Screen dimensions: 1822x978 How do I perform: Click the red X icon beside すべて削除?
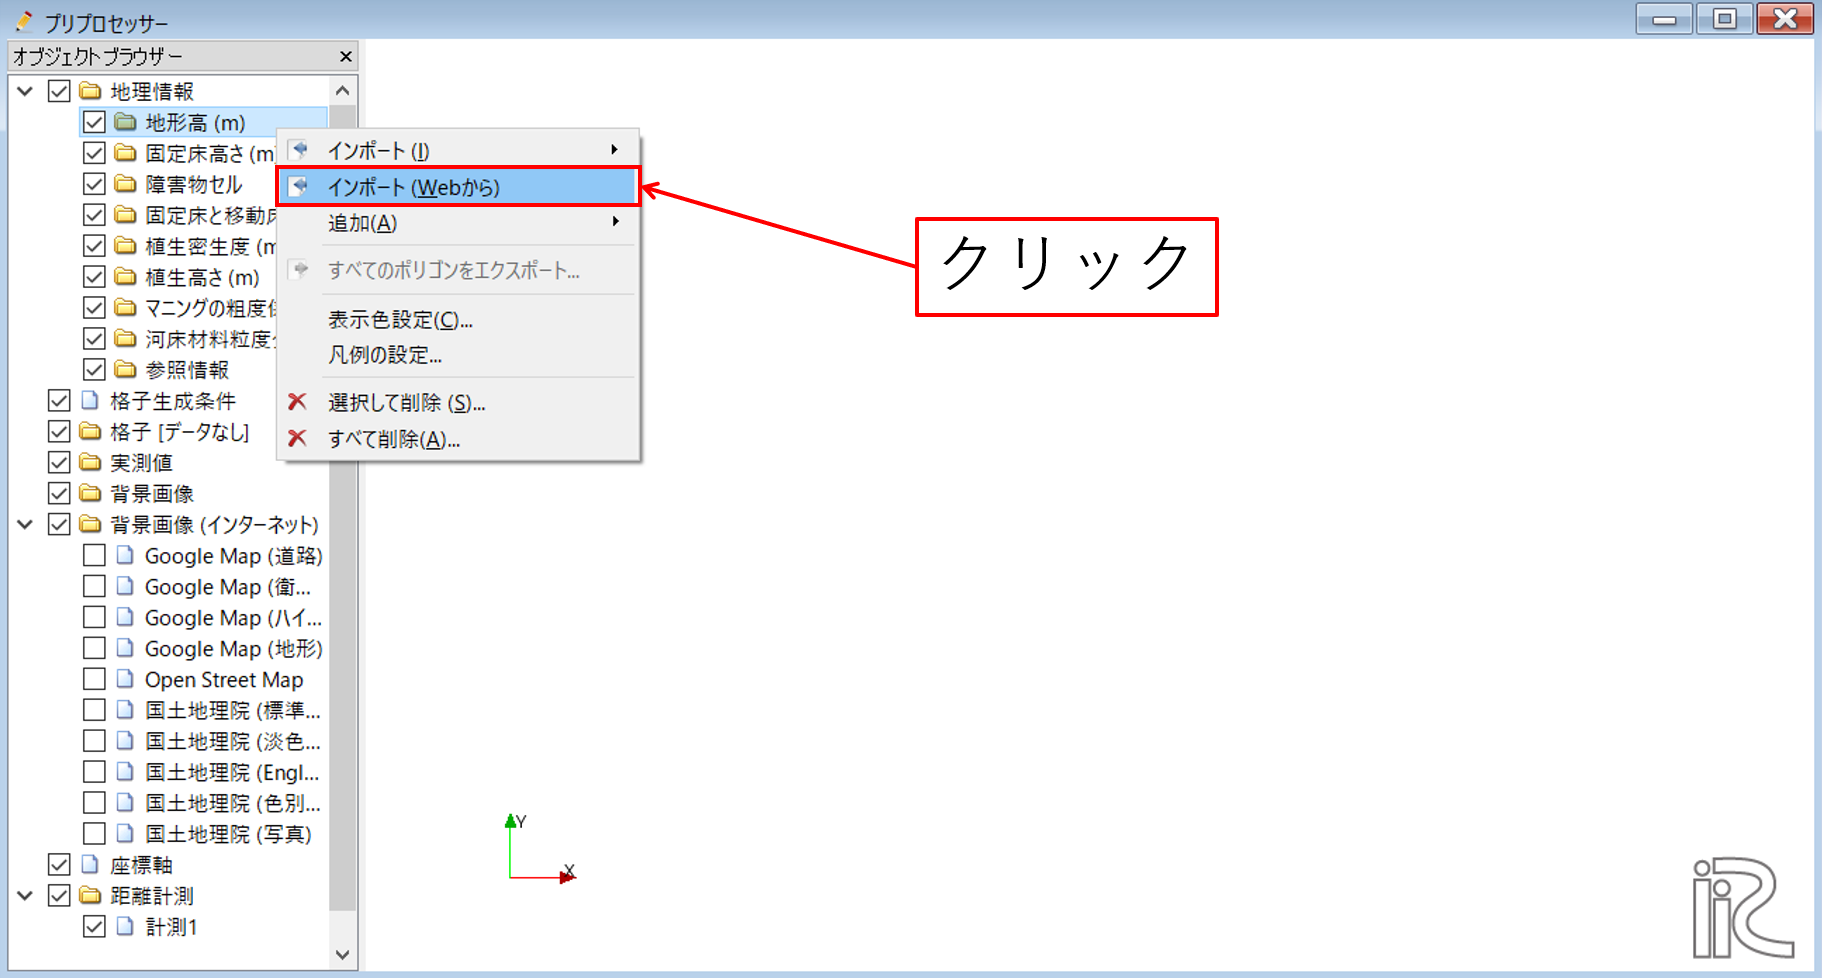(297, 439)
